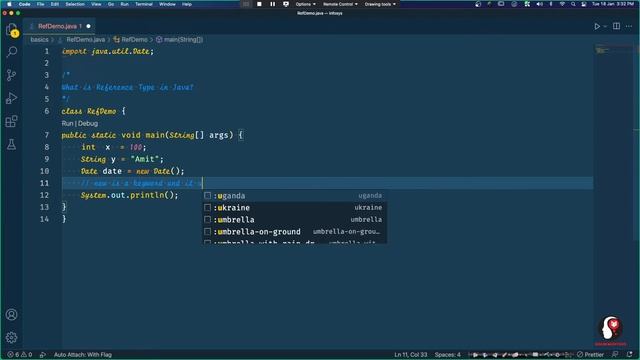Click Spaces: 4 indentation setting

tap(447, 355)
